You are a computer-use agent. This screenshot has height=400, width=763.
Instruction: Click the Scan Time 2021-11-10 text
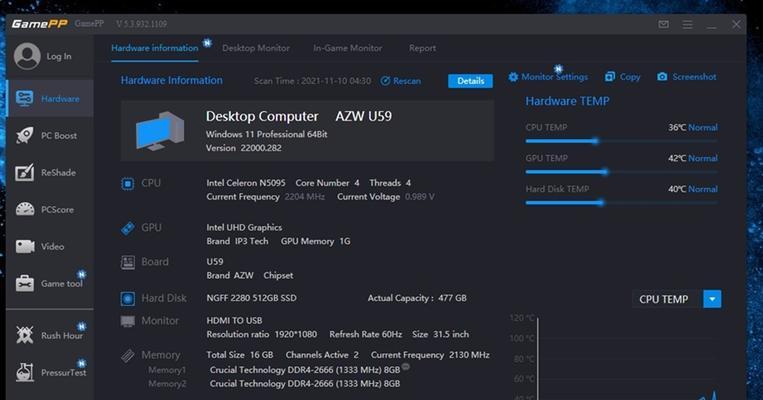click(312, 81)
